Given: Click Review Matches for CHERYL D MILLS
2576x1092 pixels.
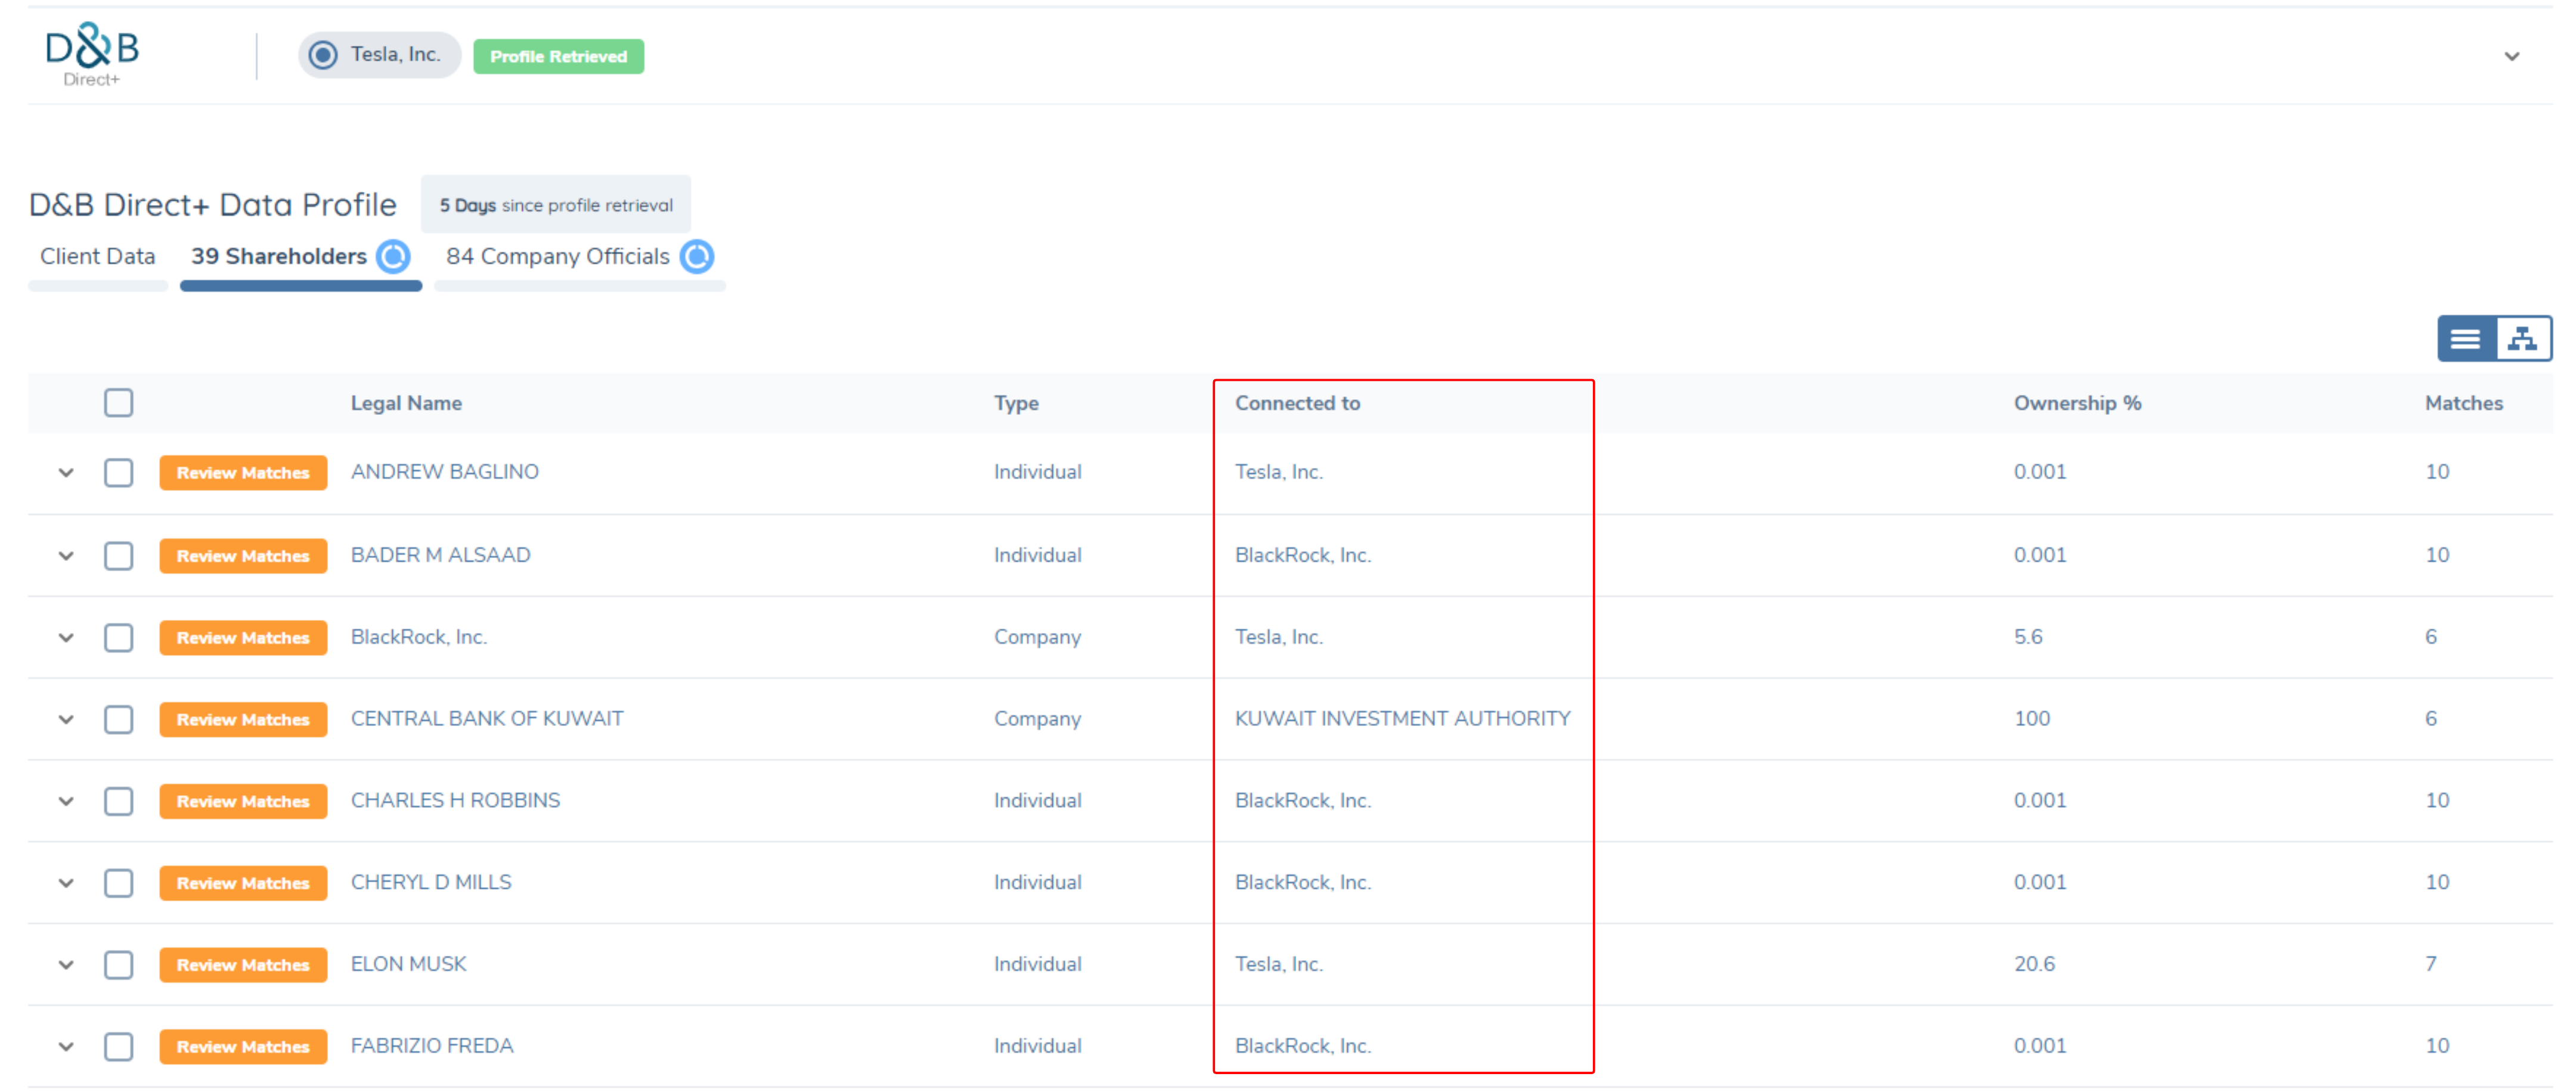Looking at the screenshot, I should tap(243, 883).
